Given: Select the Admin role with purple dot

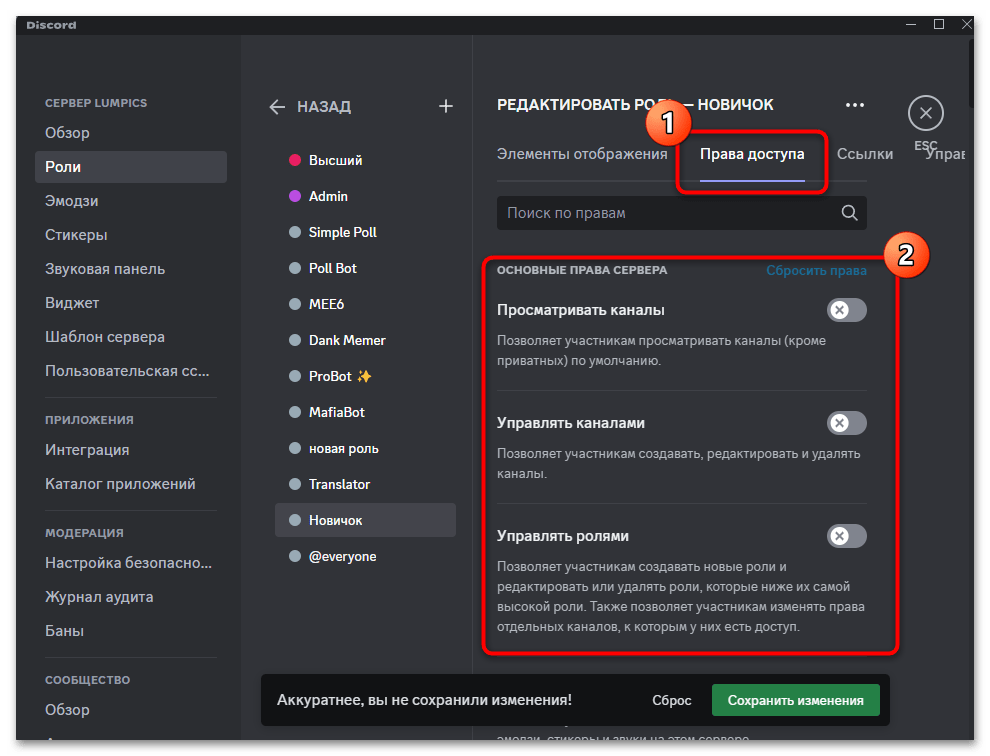Looking at the screenshot, I should tap(328, 196).
